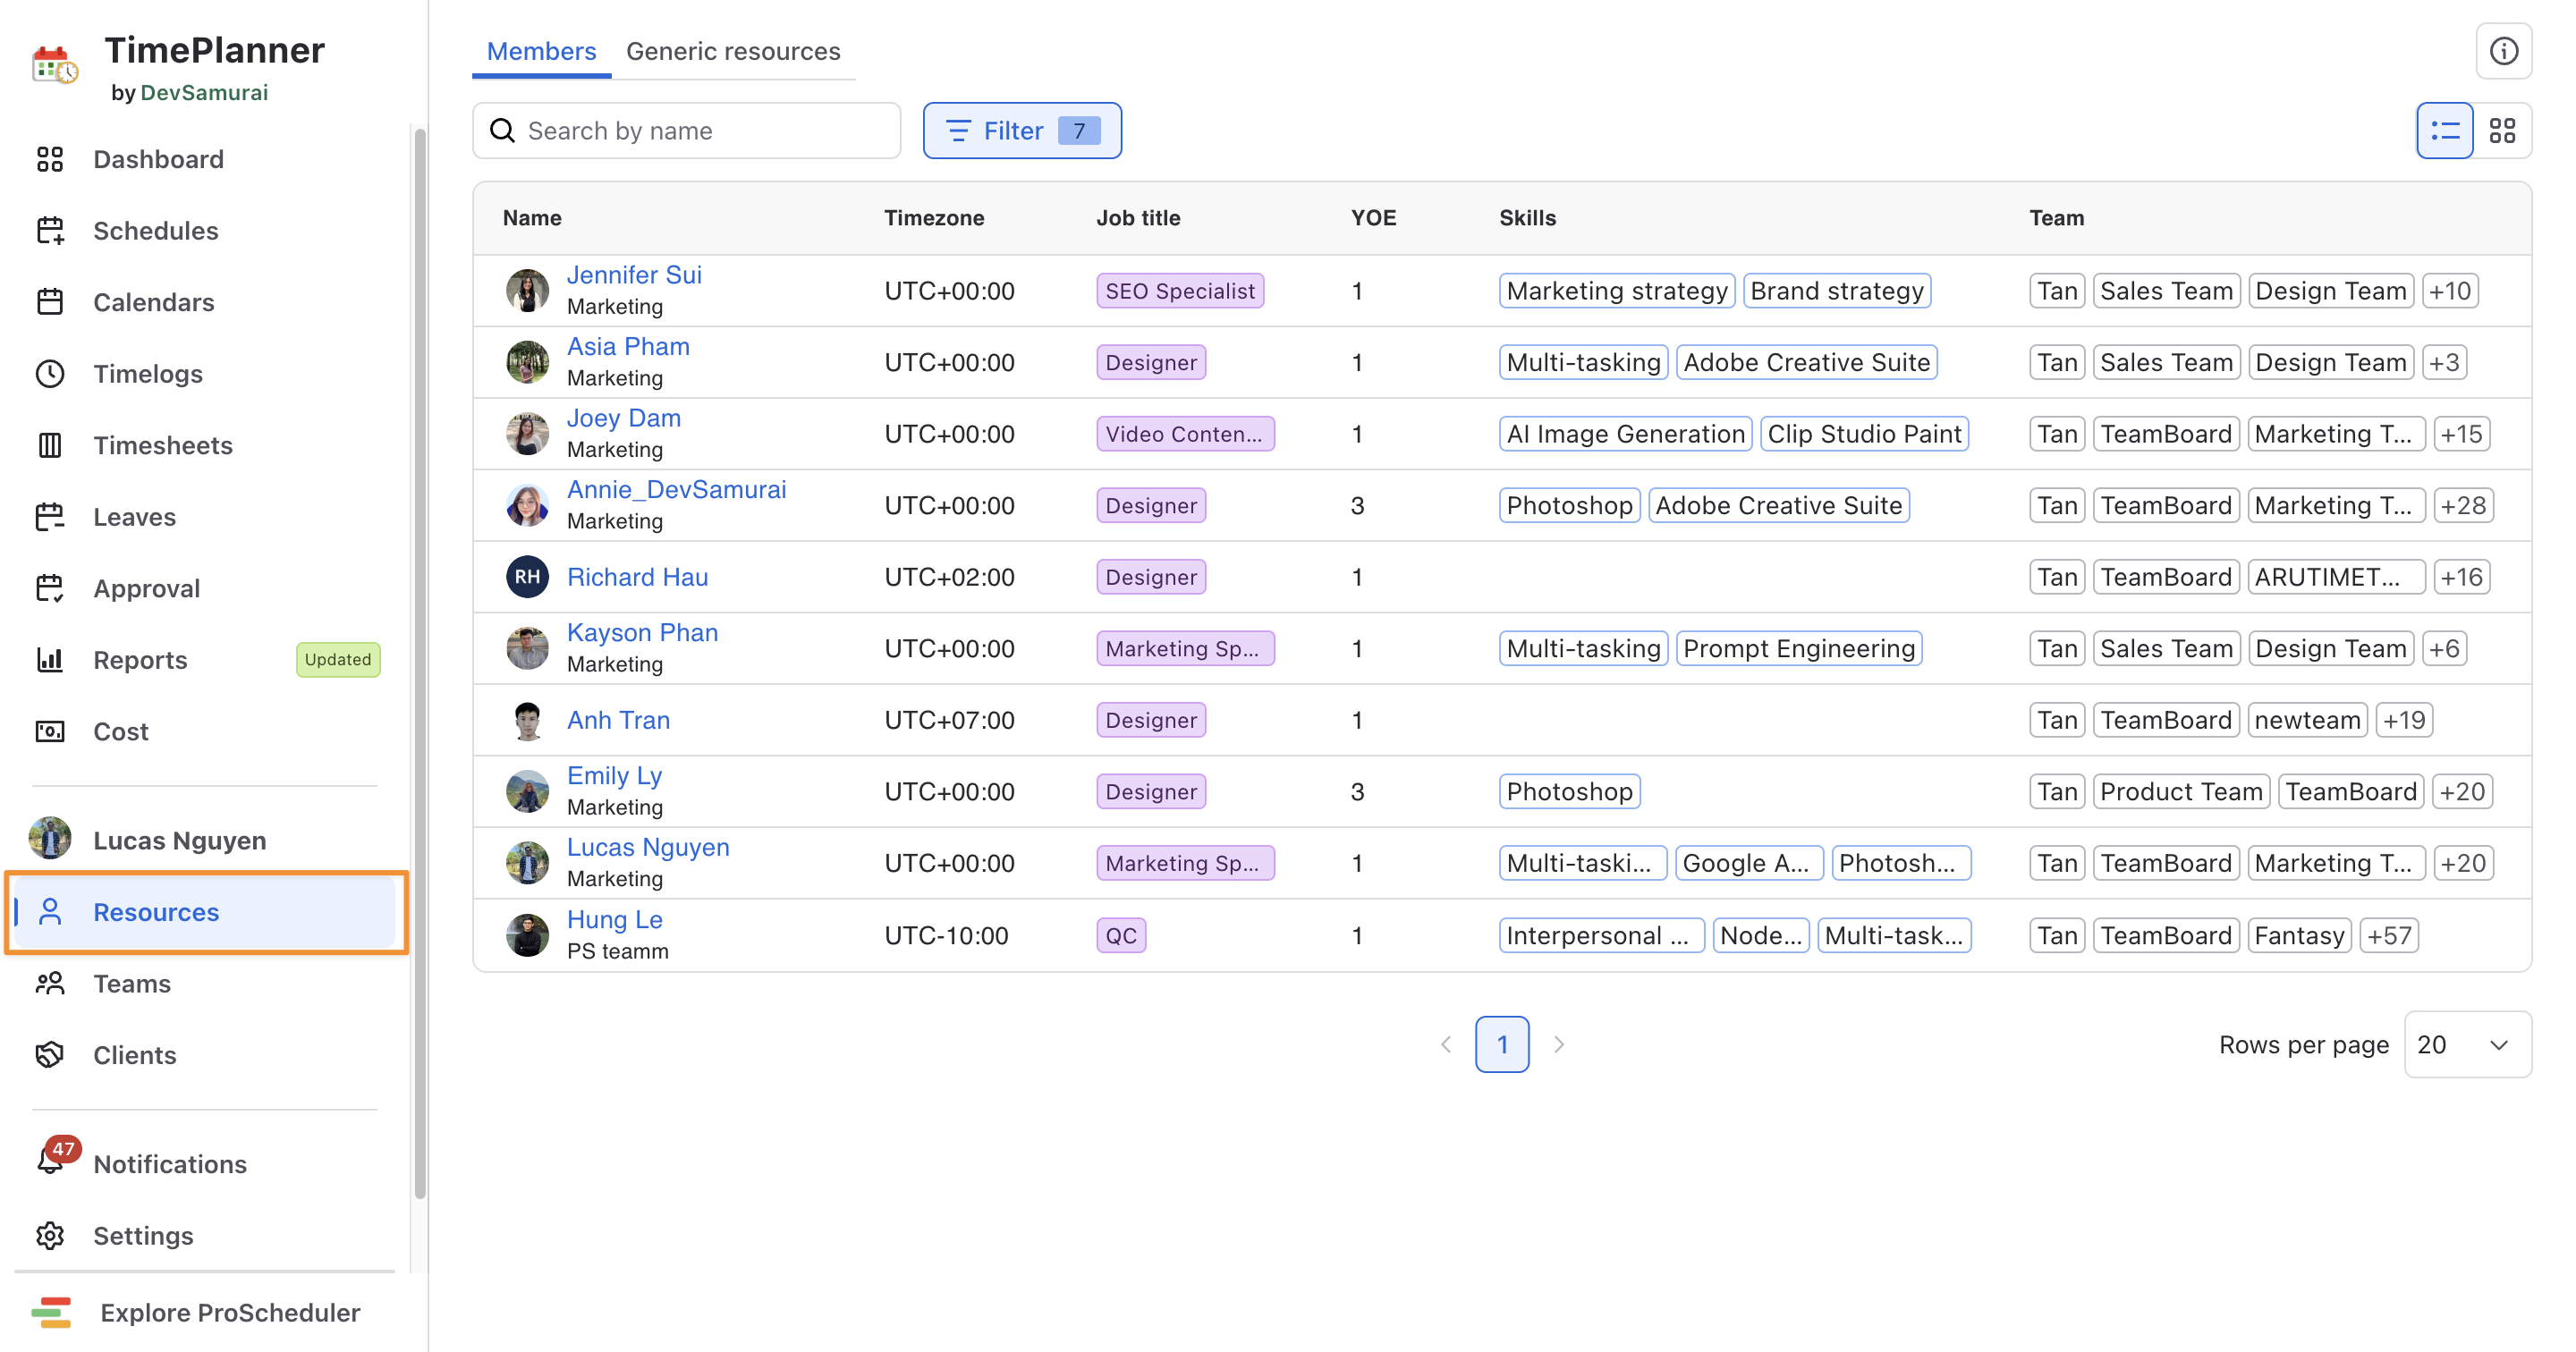Open Kayson Phan's member profile link
Viewport: 2576px width, 1352px height.
642,632
